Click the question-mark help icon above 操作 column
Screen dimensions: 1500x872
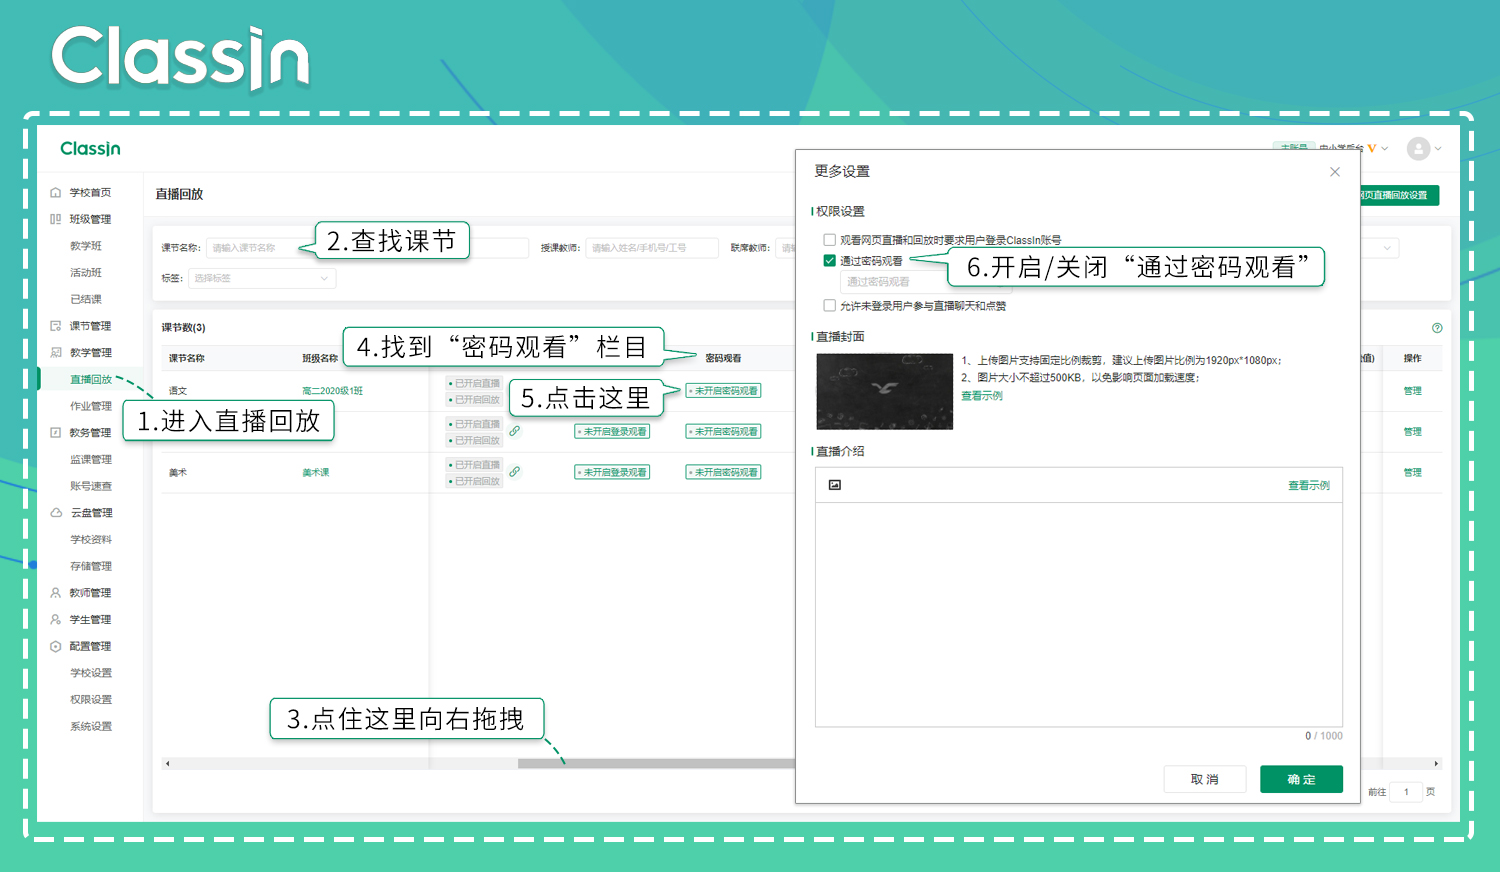pos(1437,328)
